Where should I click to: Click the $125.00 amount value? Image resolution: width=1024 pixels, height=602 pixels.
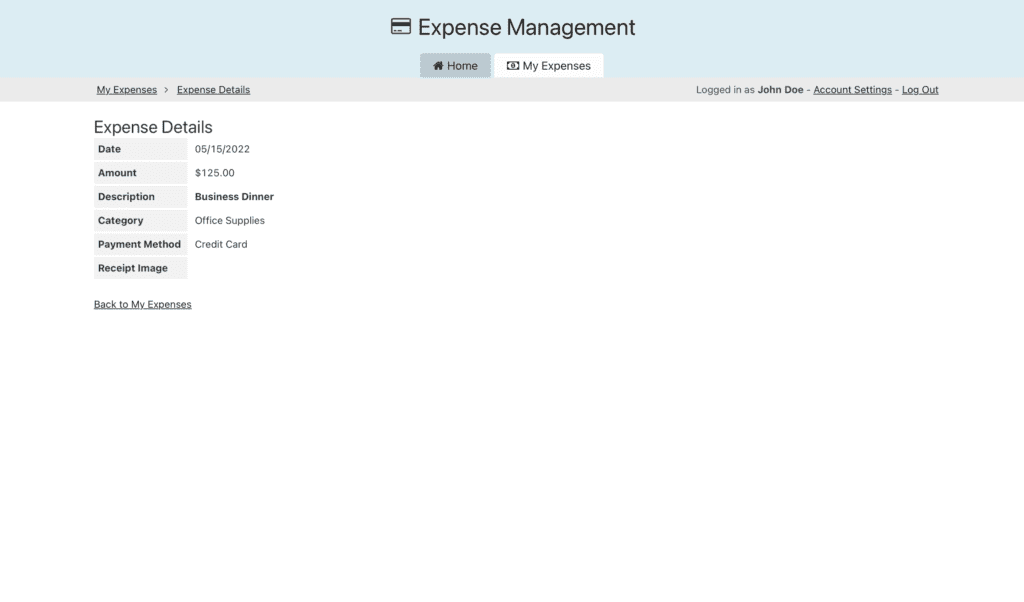click(214, 173)
